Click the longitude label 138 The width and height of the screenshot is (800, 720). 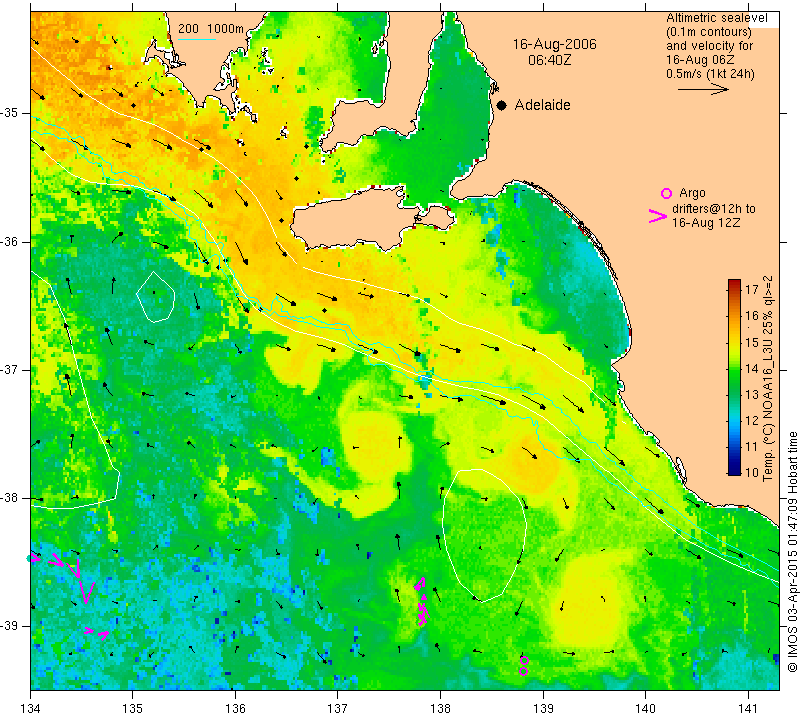tap(440, 708)
